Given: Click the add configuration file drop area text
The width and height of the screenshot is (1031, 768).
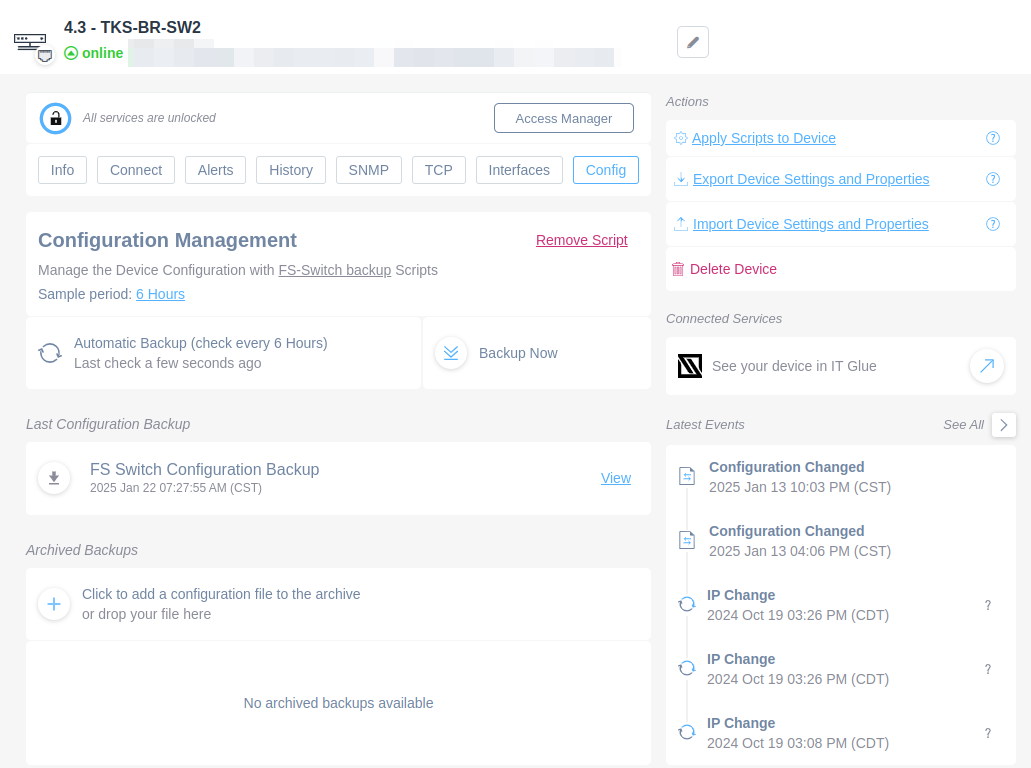Looking at the screenshot, I should coord(221,604).
